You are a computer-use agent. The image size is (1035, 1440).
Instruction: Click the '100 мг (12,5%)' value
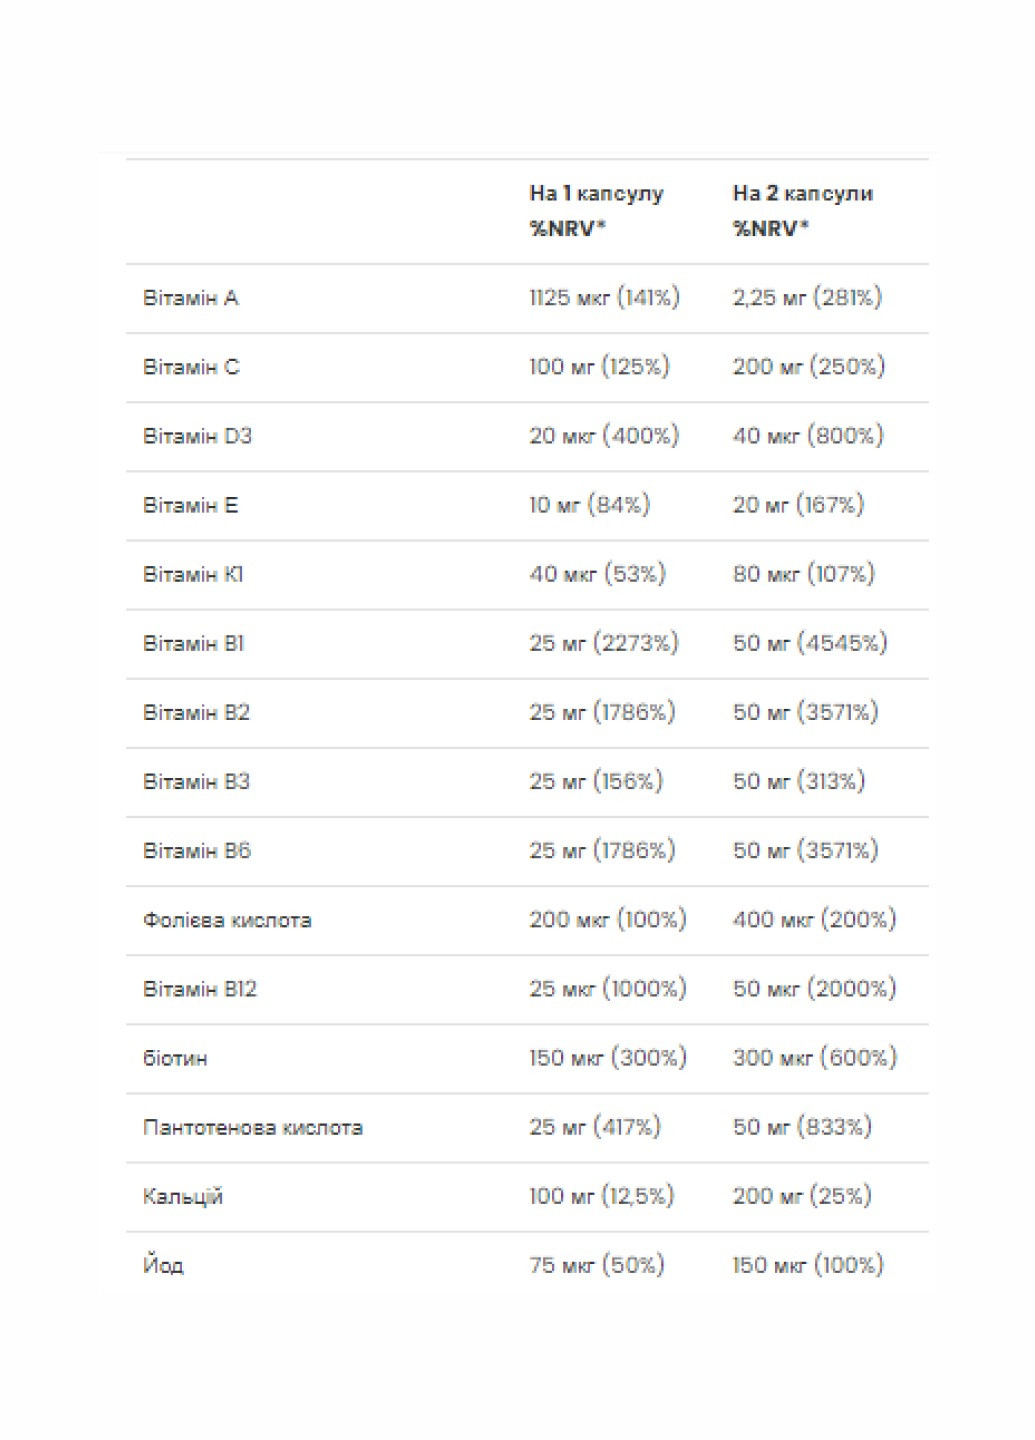602,1196
